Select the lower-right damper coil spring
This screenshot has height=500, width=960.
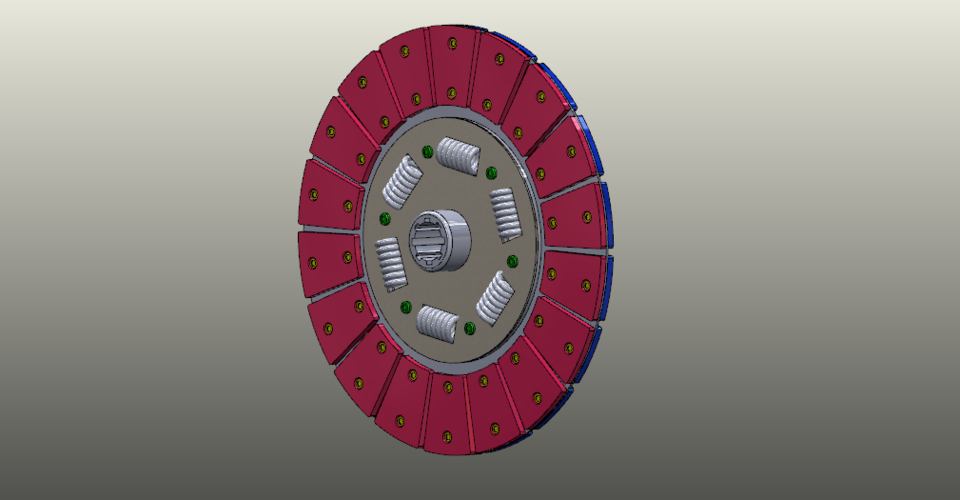(x=494, y=298)
